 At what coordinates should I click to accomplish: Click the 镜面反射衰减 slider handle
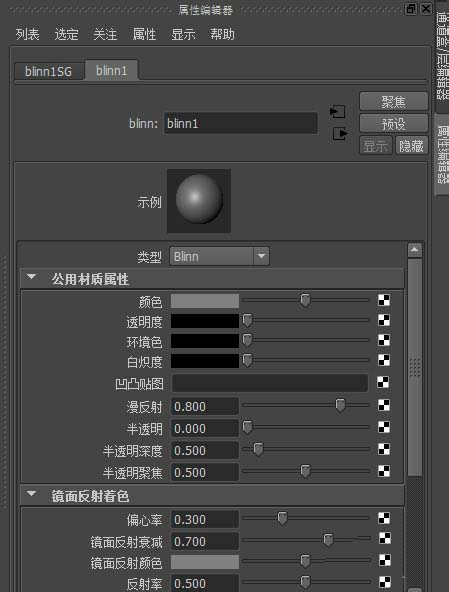329,540
